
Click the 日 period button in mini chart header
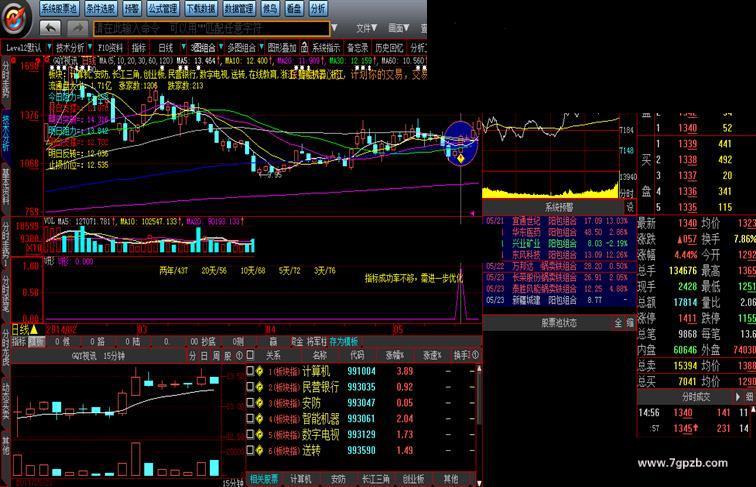click(204, 356)
